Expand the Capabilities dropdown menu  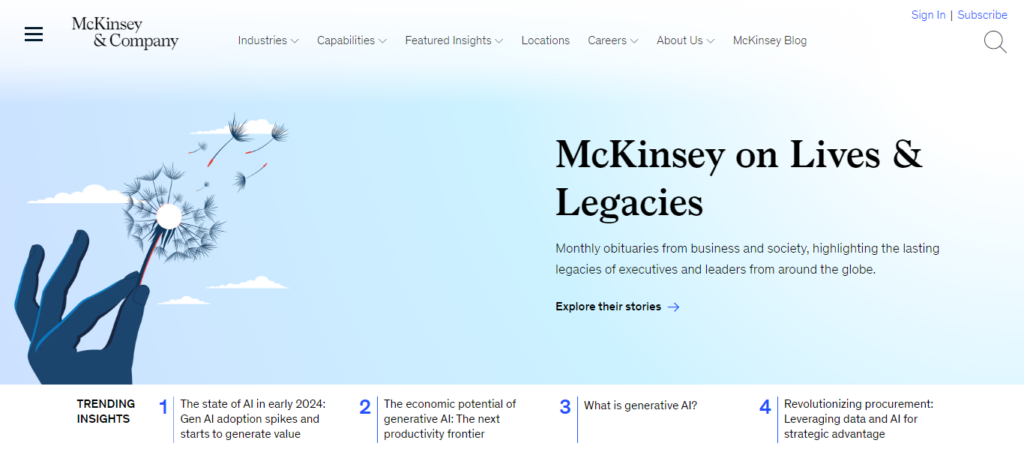click(x=352, y=41)
